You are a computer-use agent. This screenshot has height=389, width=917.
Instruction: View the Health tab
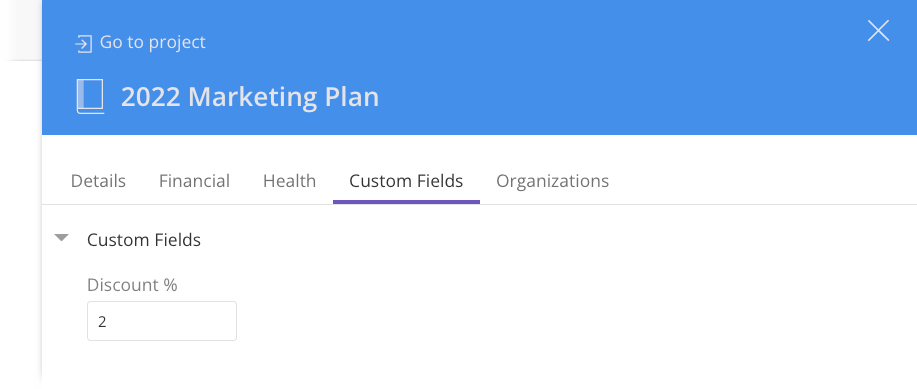[289, 181]
